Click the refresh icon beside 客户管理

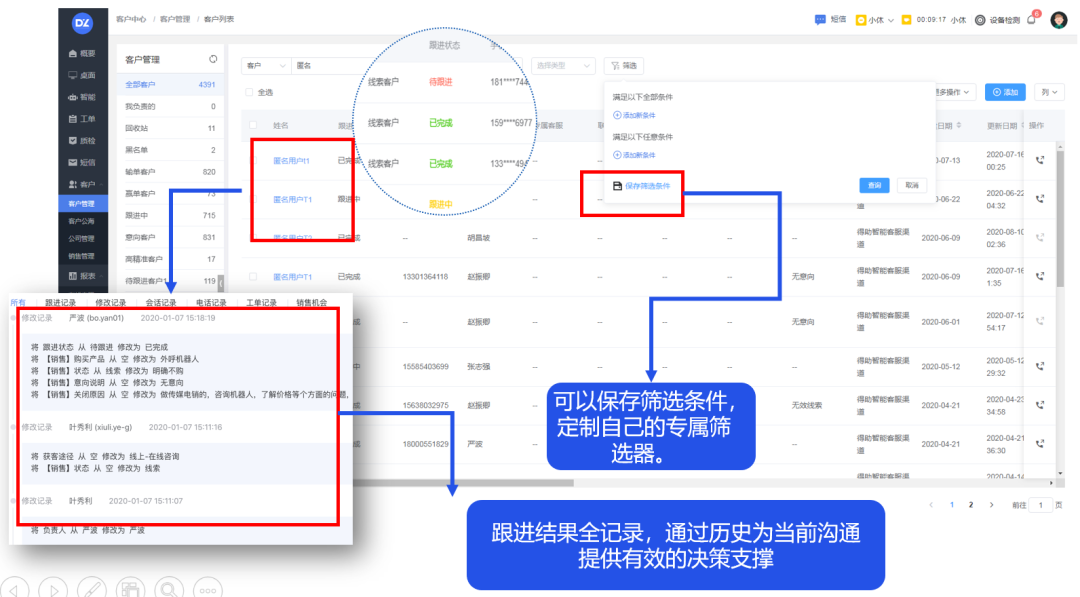[213, 60]
